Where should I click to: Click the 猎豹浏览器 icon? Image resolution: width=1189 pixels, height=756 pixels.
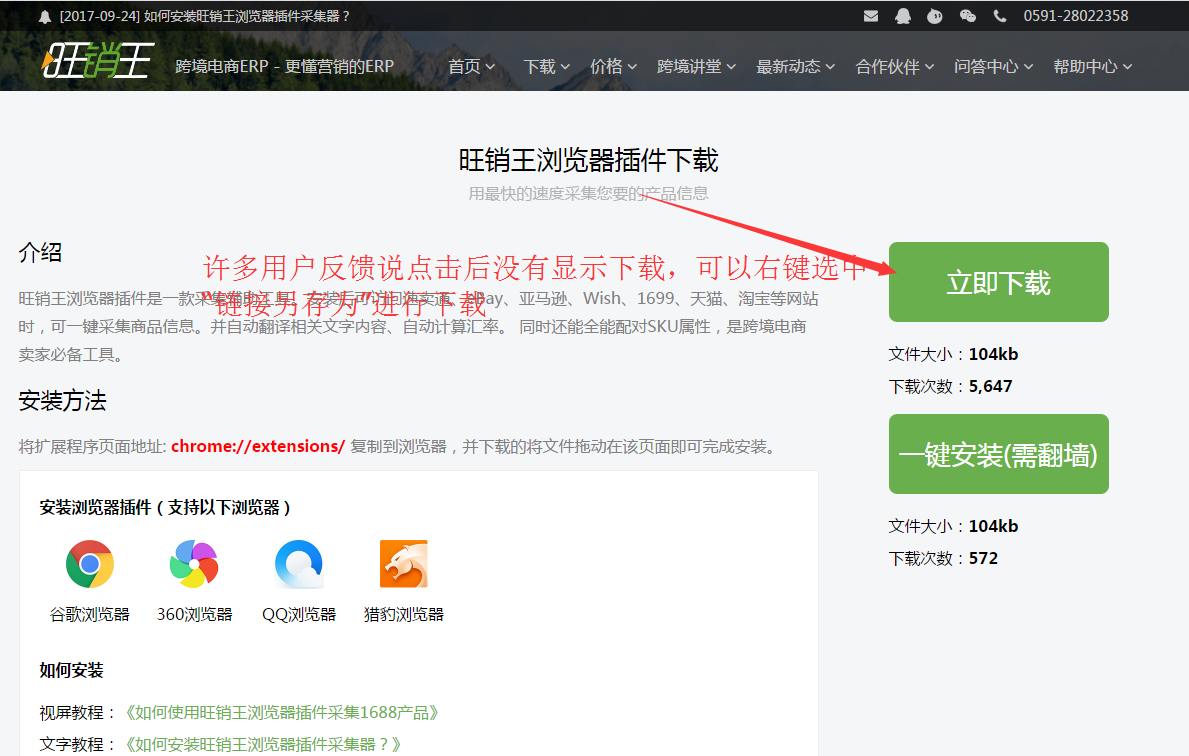click(403, 564)
